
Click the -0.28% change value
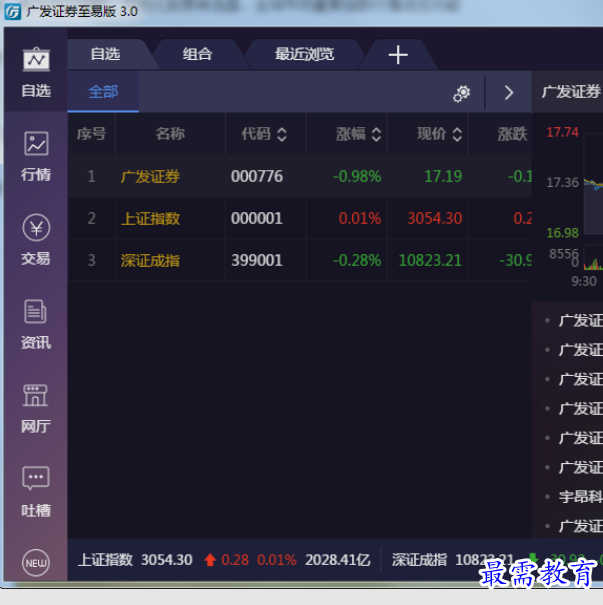pos(357,261)
